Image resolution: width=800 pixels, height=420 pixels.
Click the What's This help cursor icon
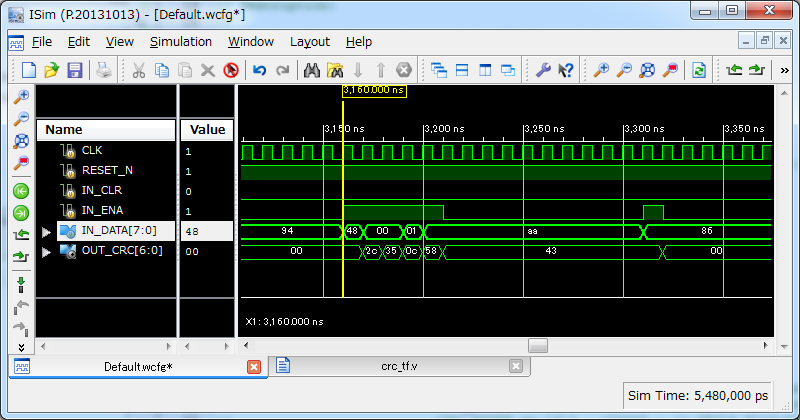(565, 70)
